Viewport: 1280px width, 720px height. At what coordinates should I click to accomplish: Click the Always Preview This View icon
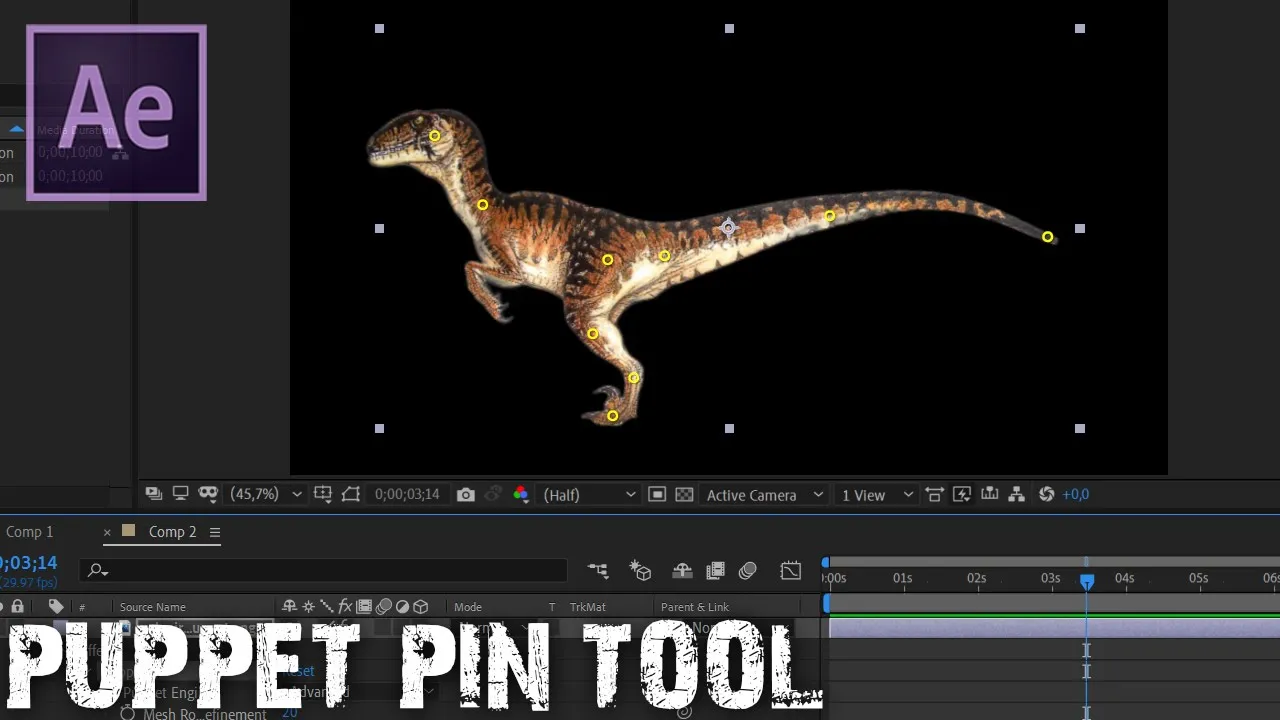(x=153, y=494)
